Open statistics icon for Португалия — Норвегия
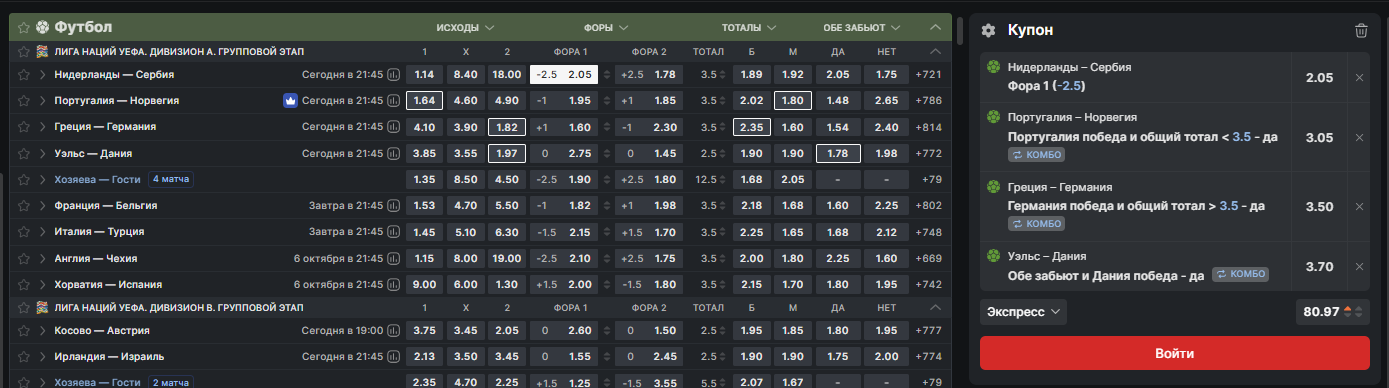Screen dimensions: 1389x388 [x=393, y=101]
